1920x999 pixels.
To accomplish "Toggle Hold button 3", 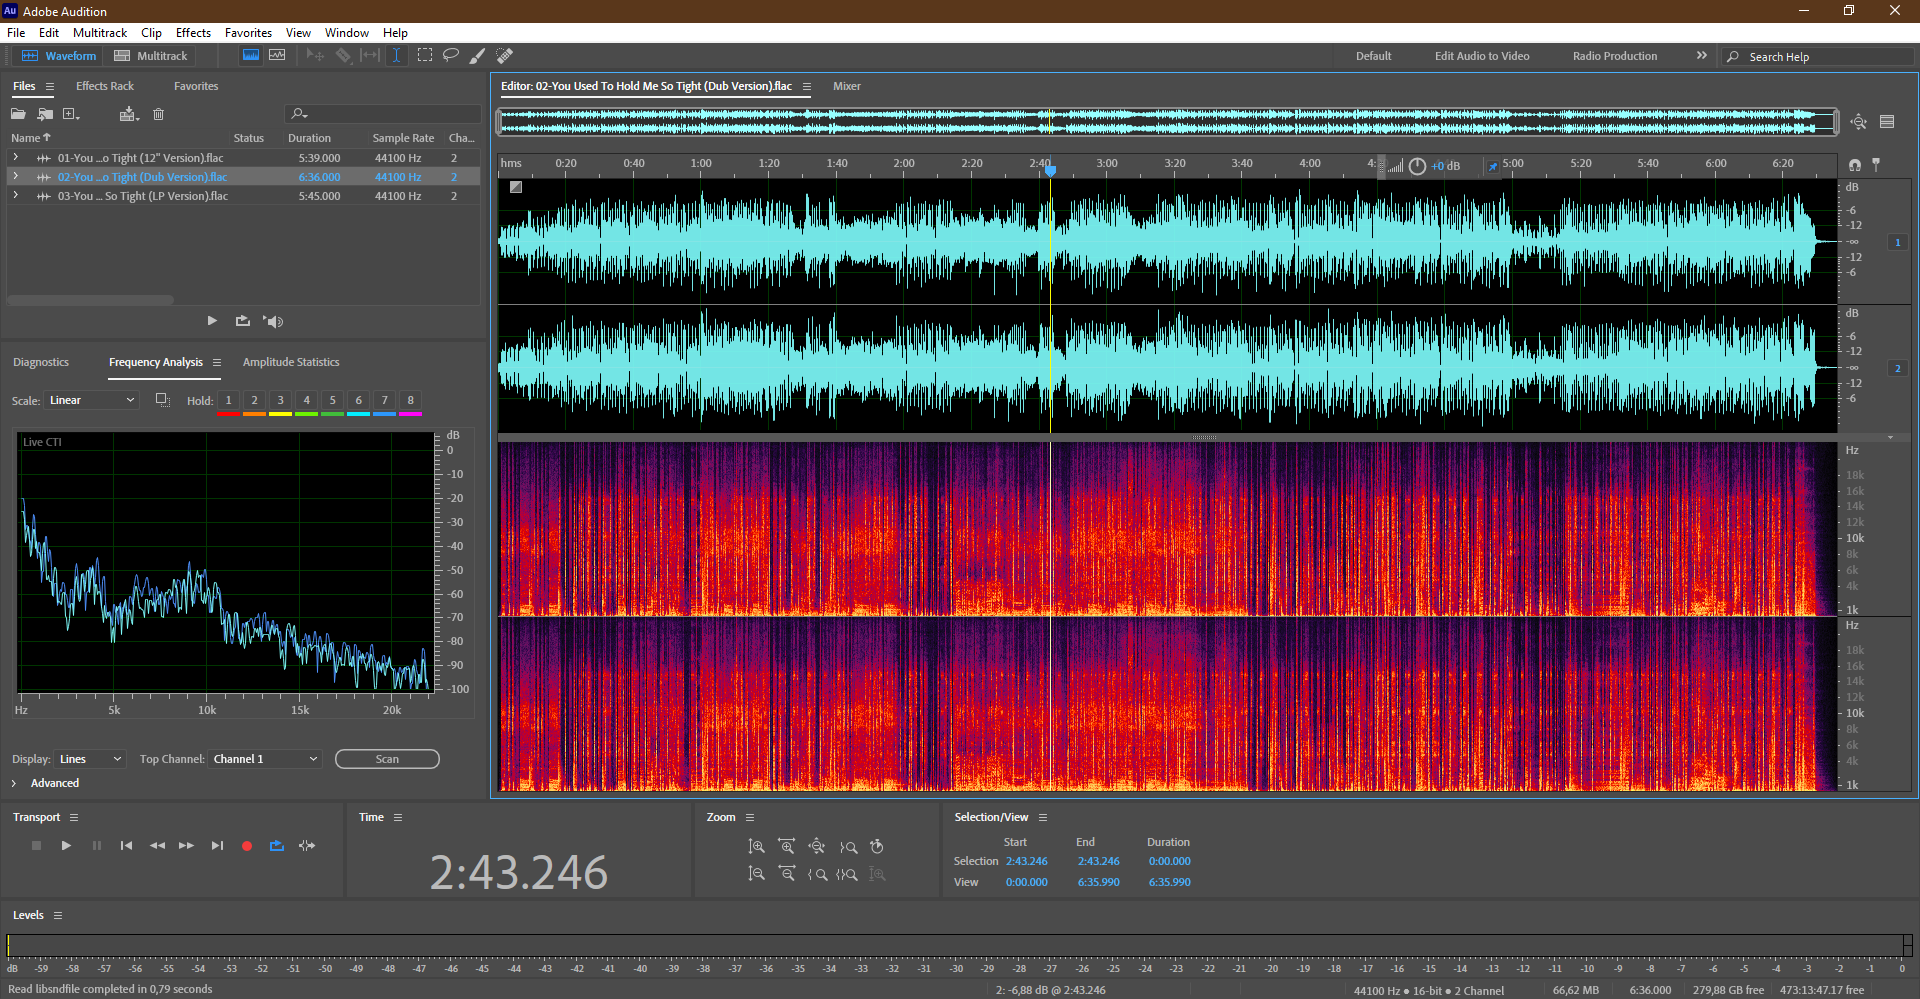I will point(280,400).
